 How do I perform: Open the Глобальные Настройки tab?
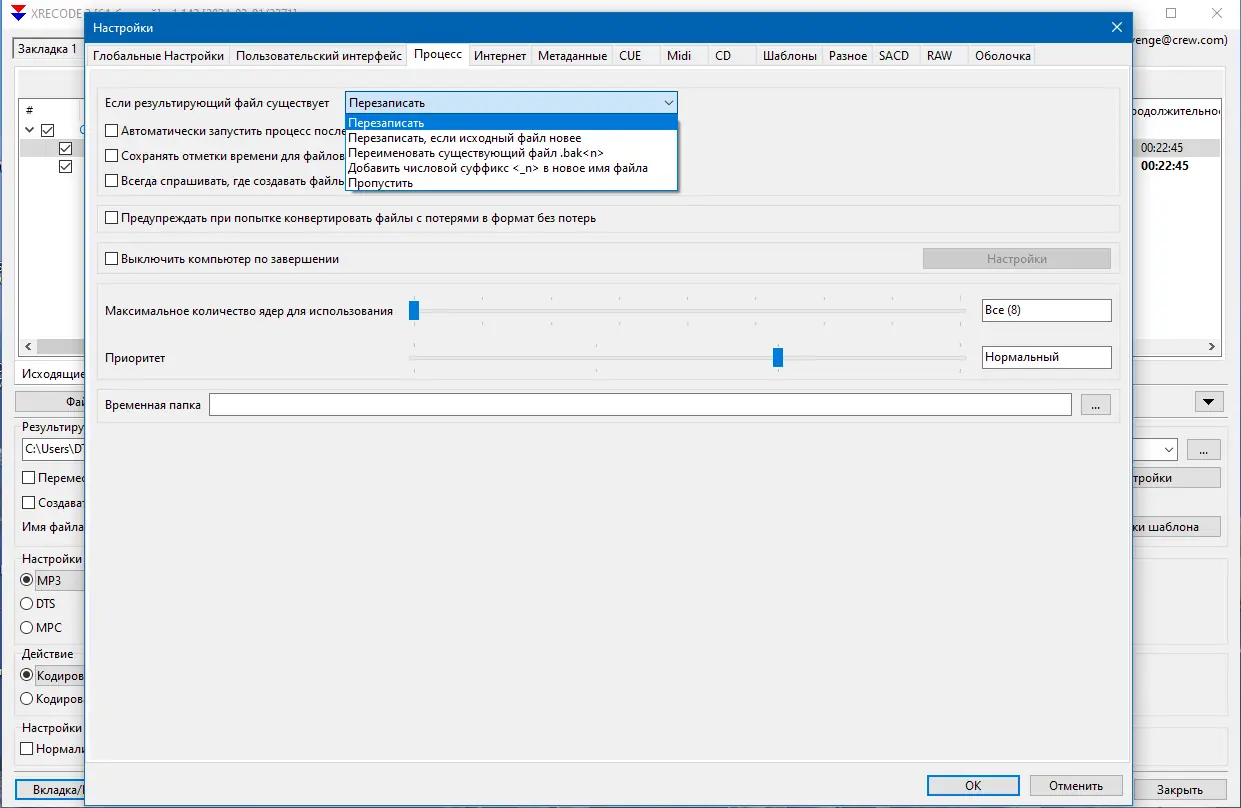click(158, 56)
